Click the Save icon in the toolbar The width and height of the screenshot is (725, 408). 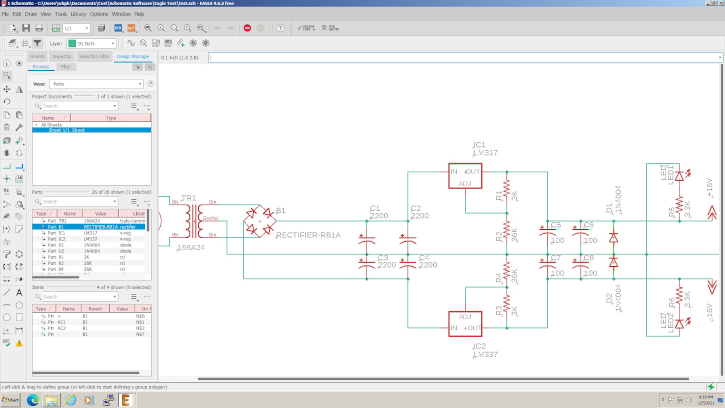click(x=26, y=28)
